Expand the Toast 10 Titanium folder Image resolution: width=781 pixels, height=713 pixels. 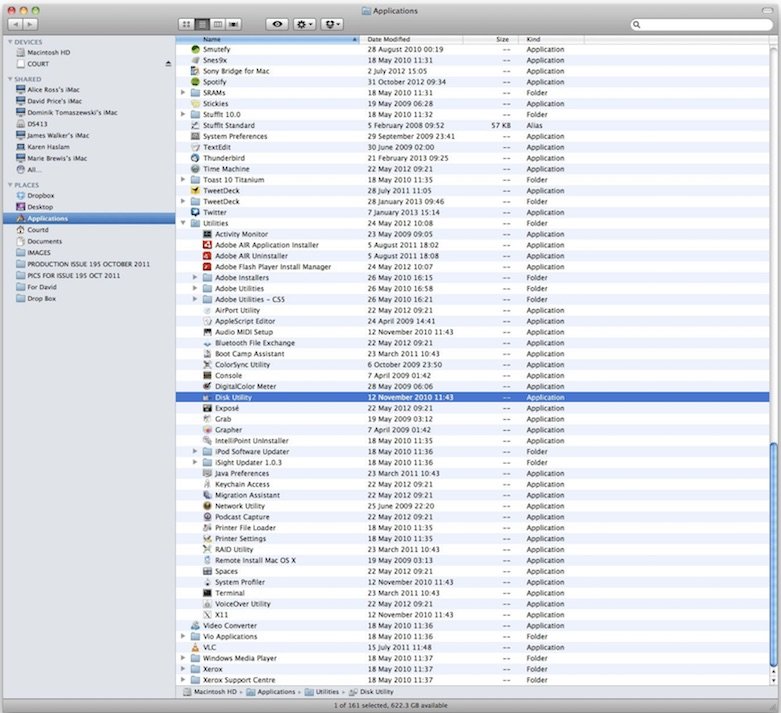183,180
